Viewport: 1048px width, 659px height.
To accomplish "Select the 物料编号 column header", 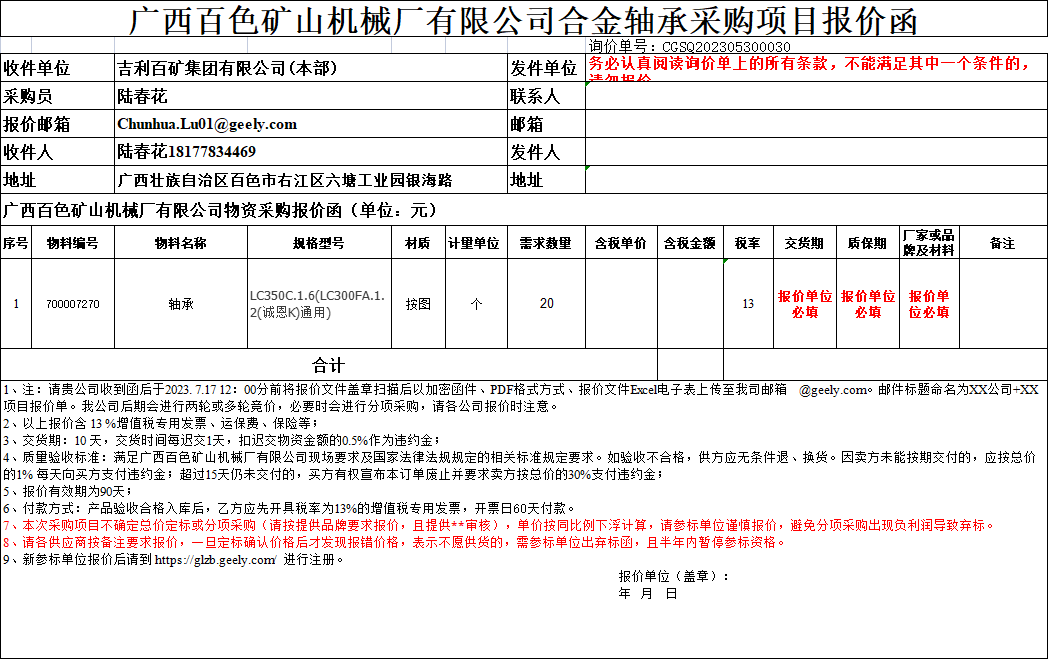I will (73, 243).
